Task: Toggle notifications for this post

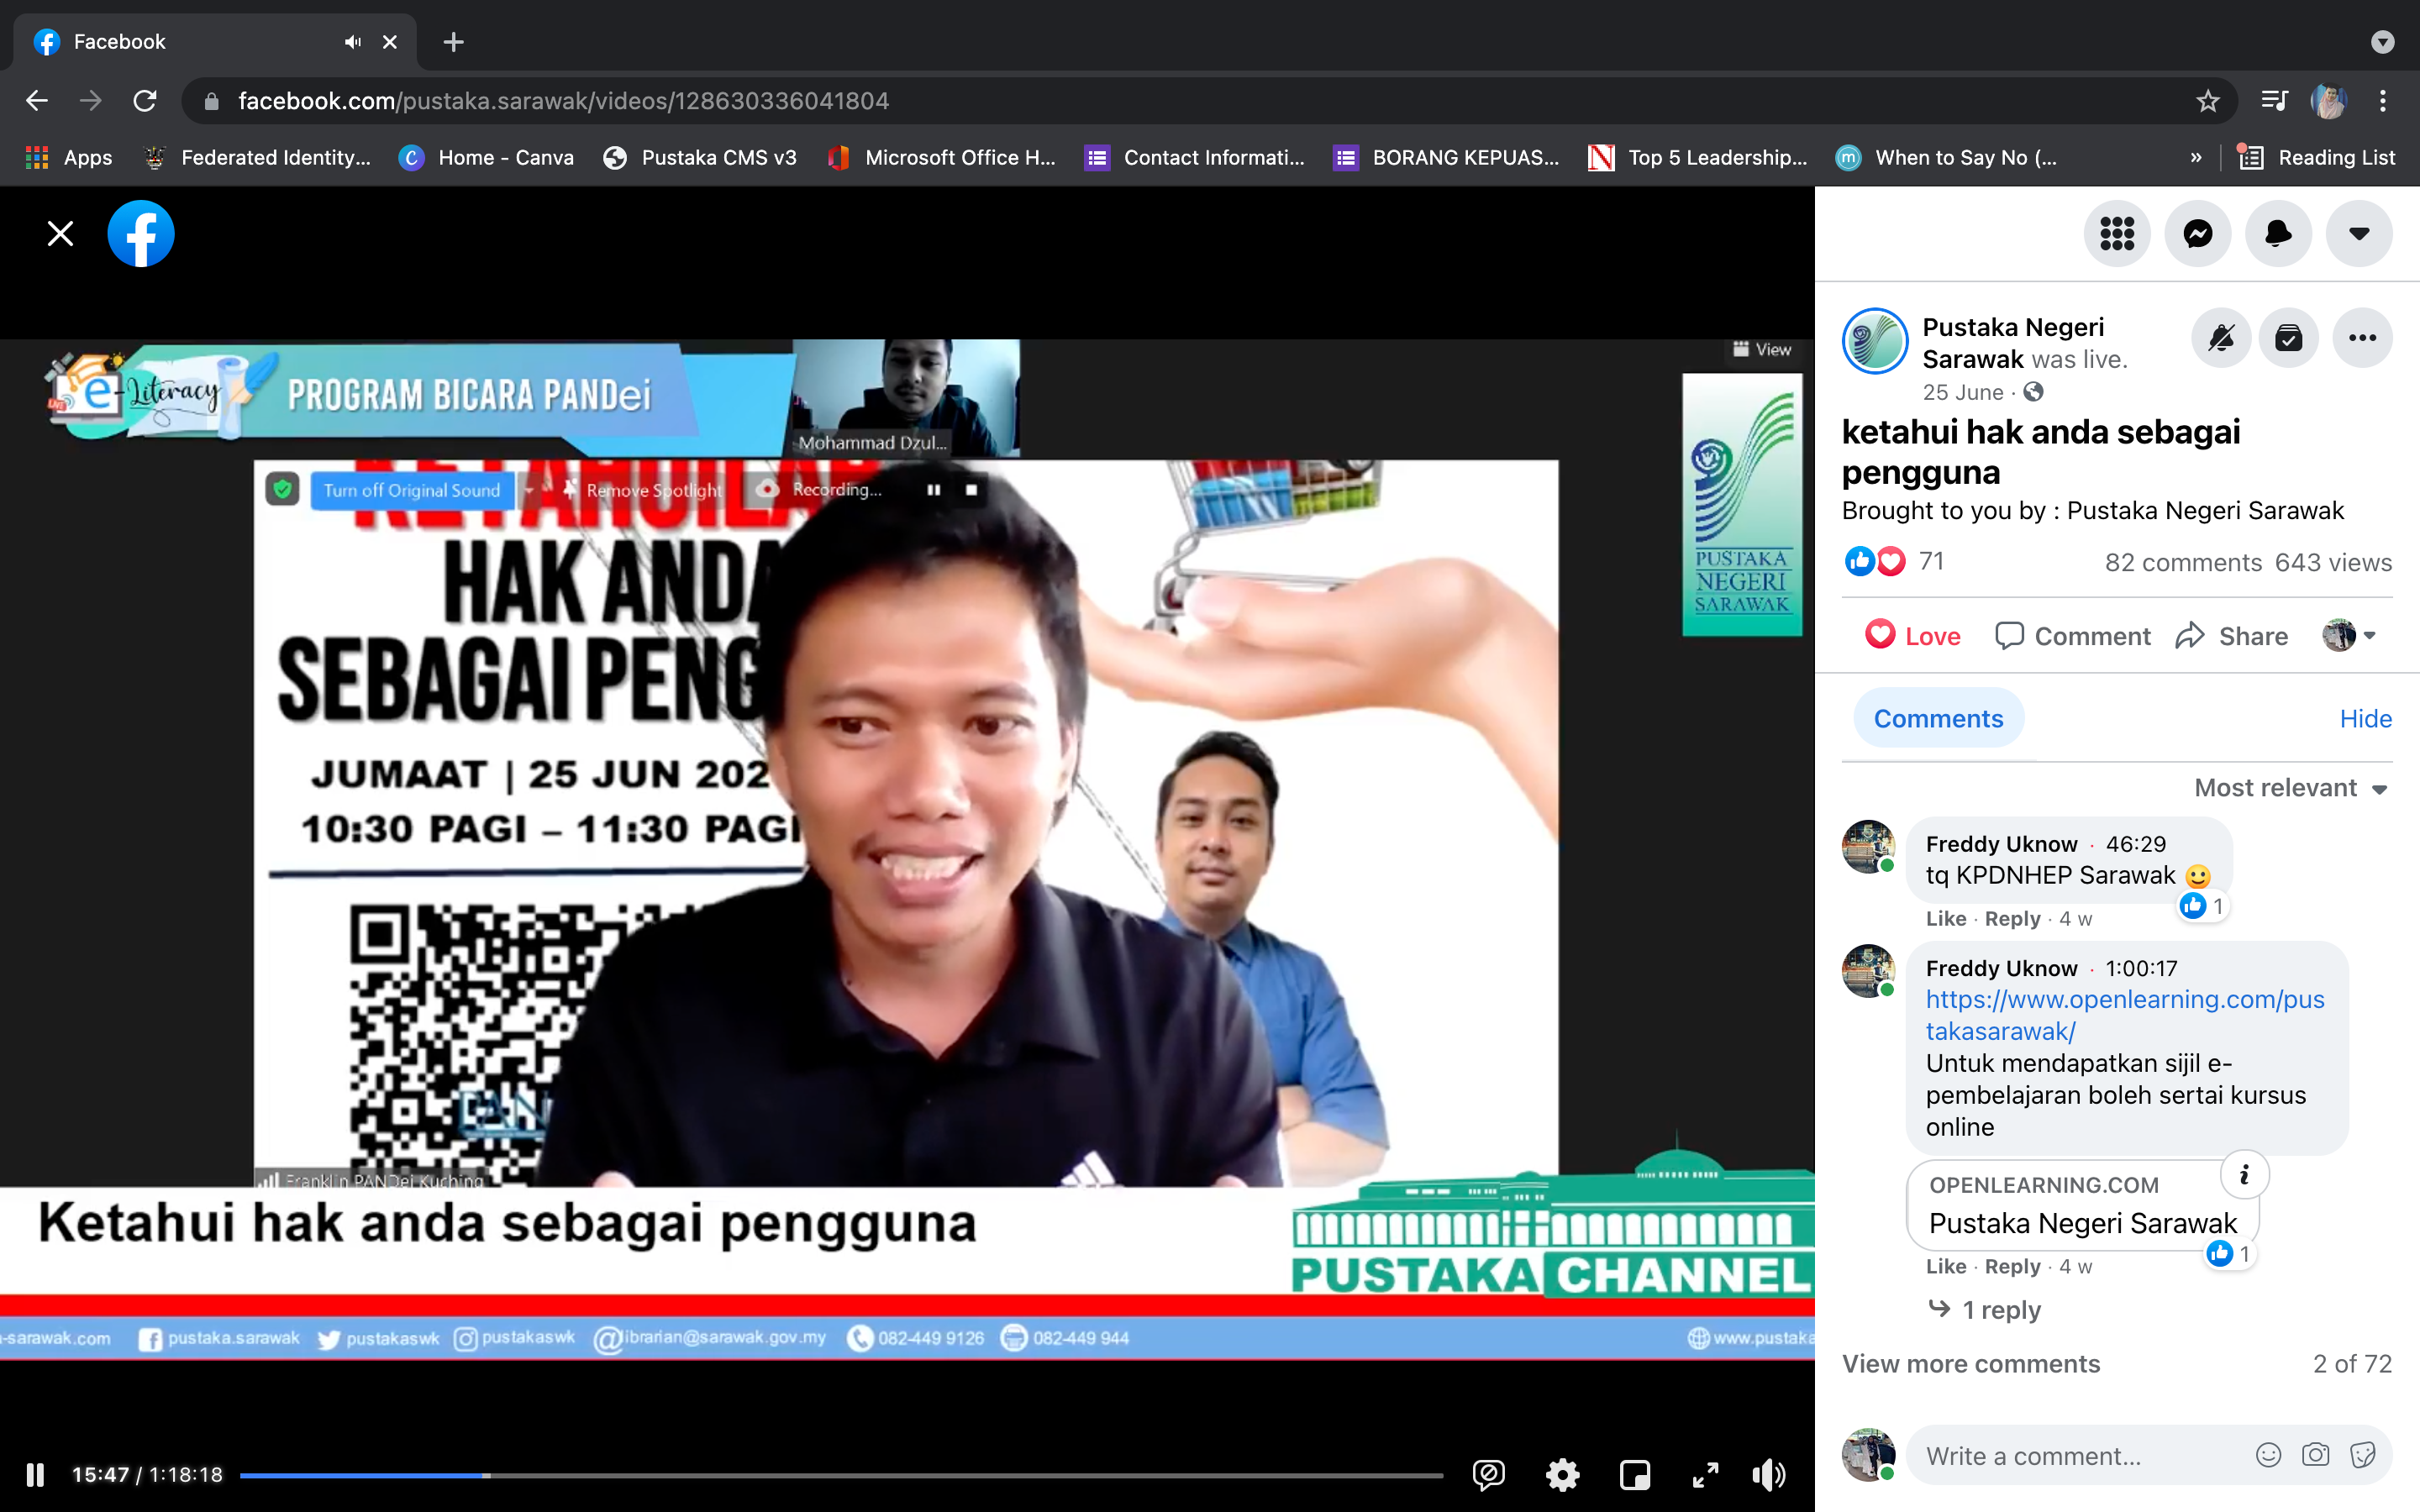Action: coord(2222,338)
